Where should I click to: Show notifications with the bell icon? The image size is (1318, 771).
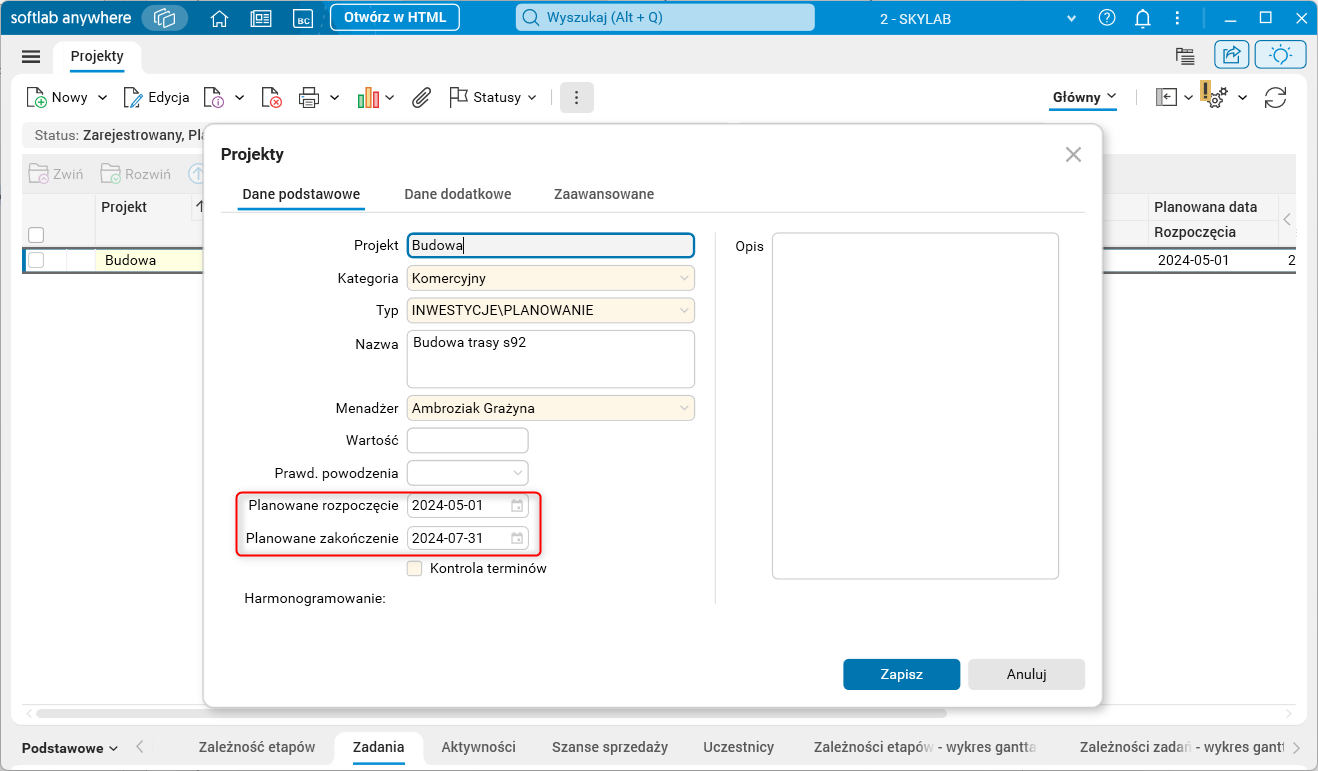coord(1142,18)
